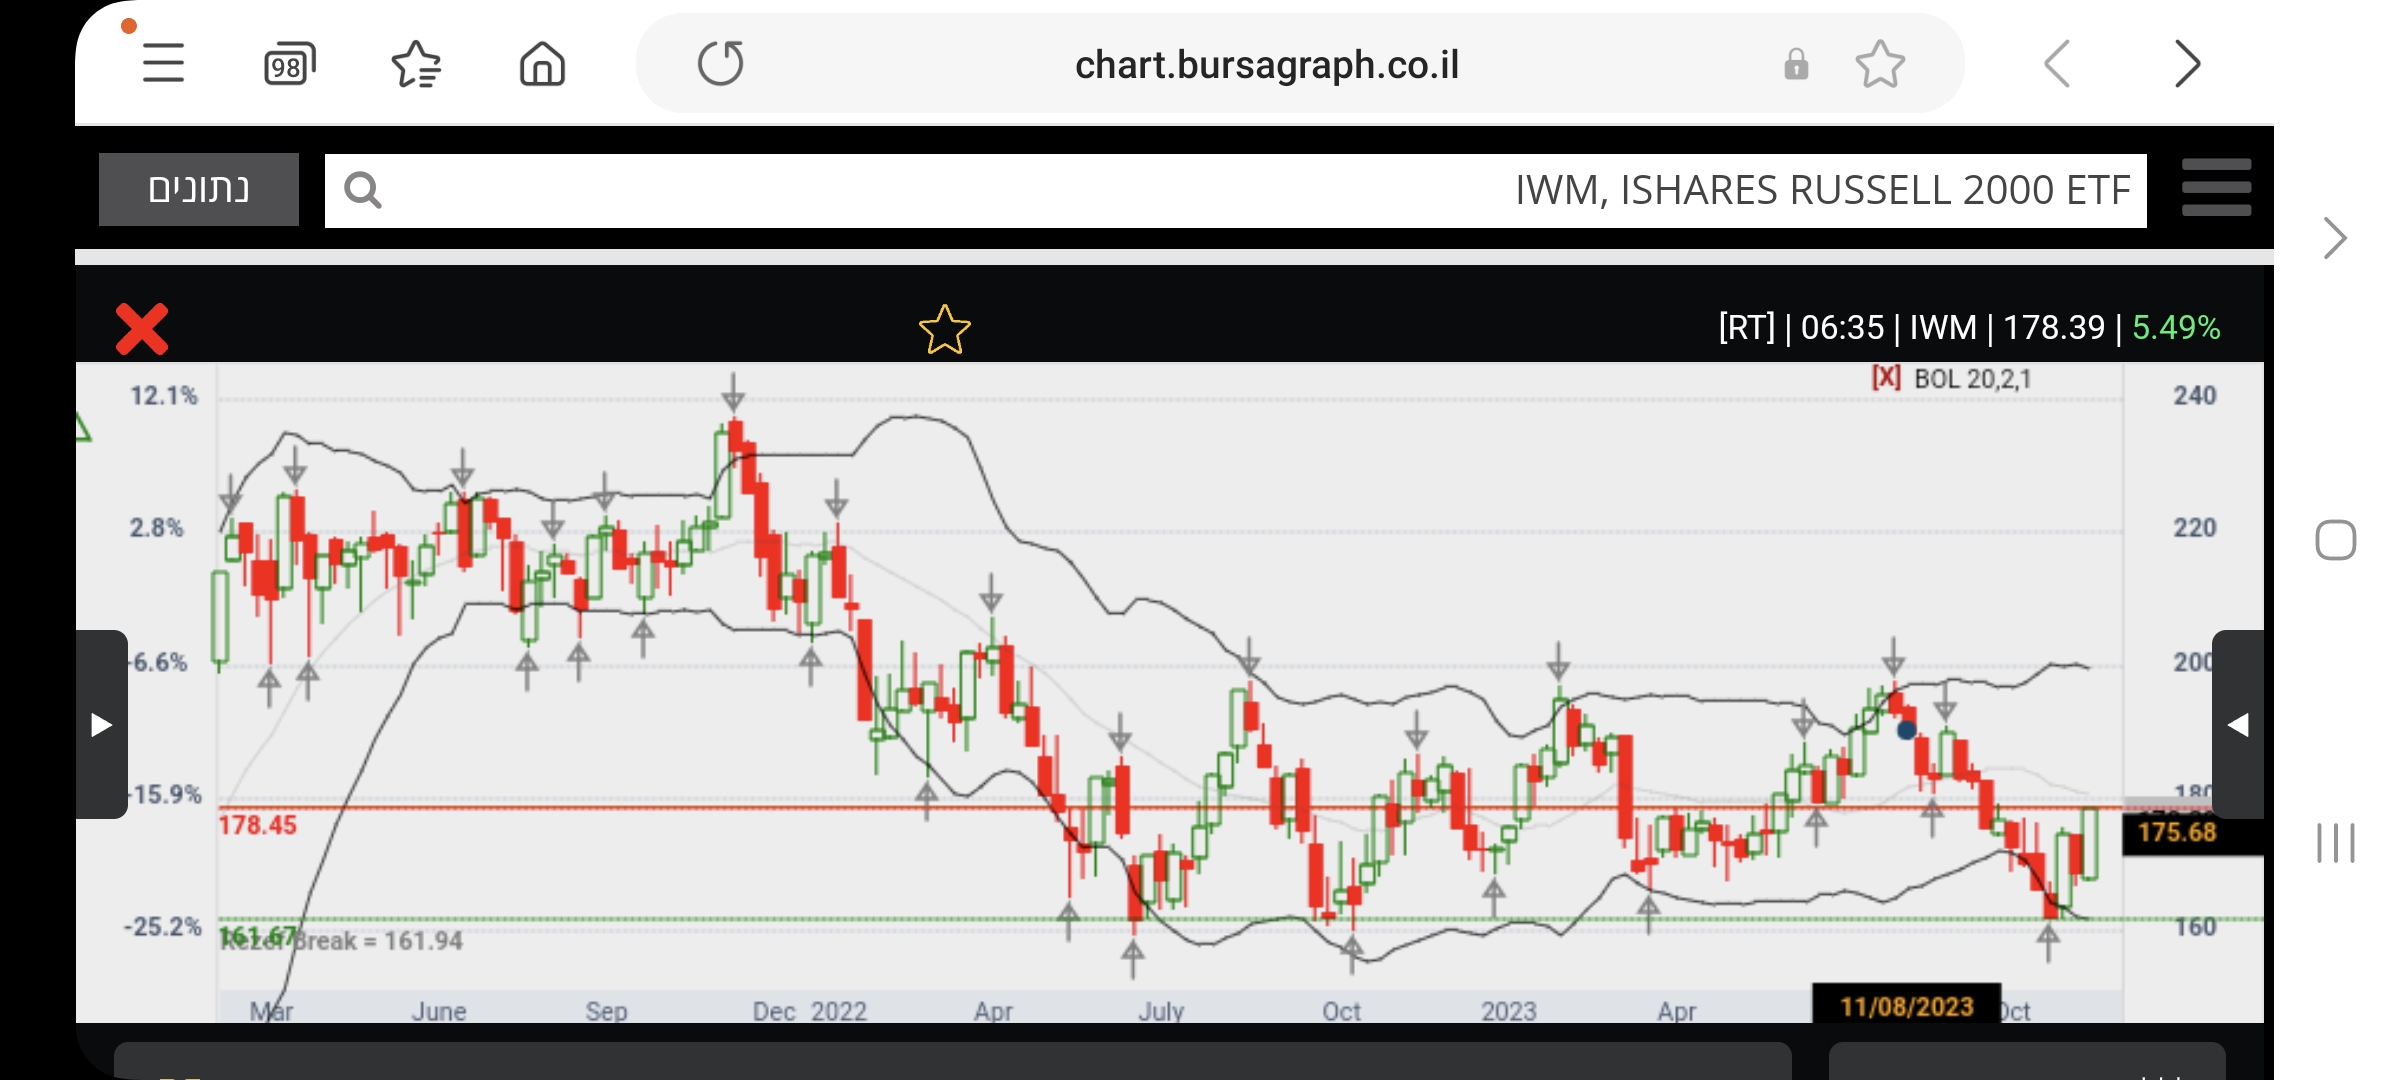Remove BOL 20,2,1 indicator via [X]
The width and height of the screenshot is (2400, 1080).
tap(1886, 378)
